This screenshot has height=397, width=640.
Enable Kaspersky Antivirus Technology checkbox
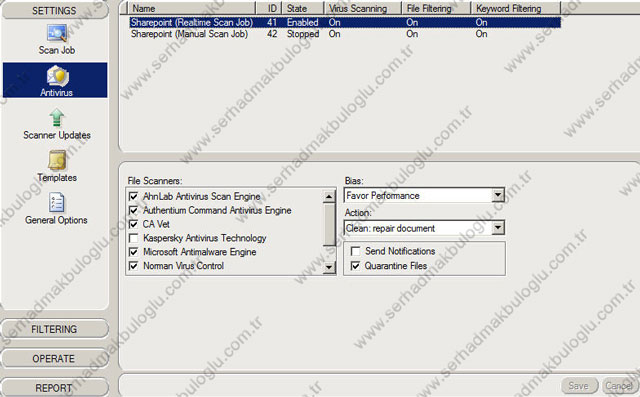pos(133,238)
